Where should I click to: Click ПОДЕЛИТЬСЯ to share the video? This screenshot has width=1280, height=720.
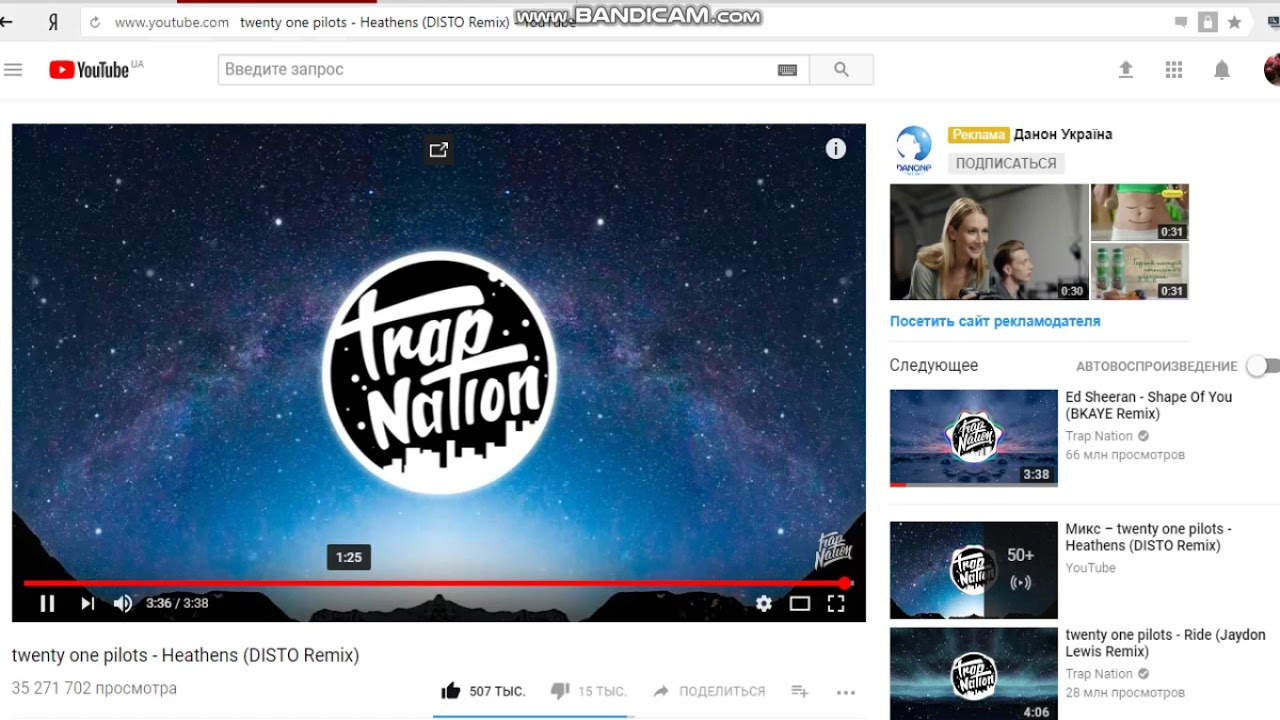click(x=709, y=691)
